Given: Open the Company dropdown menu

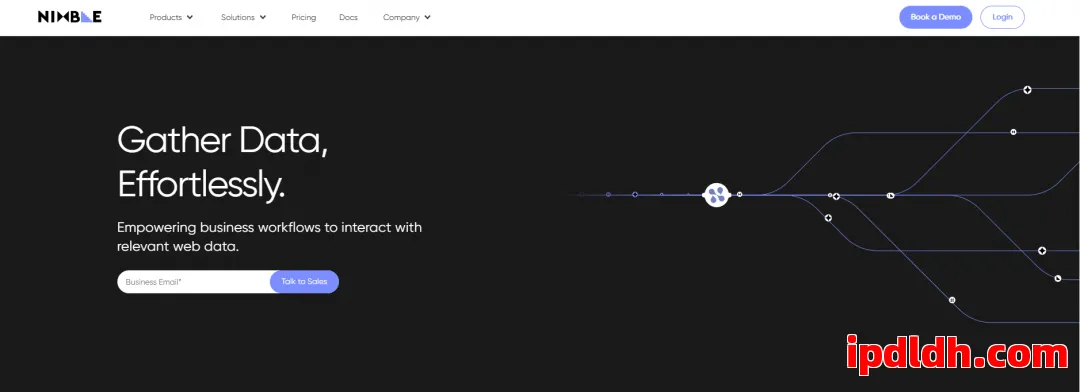Looking at the screenshot, I should [x=407, y=17].
